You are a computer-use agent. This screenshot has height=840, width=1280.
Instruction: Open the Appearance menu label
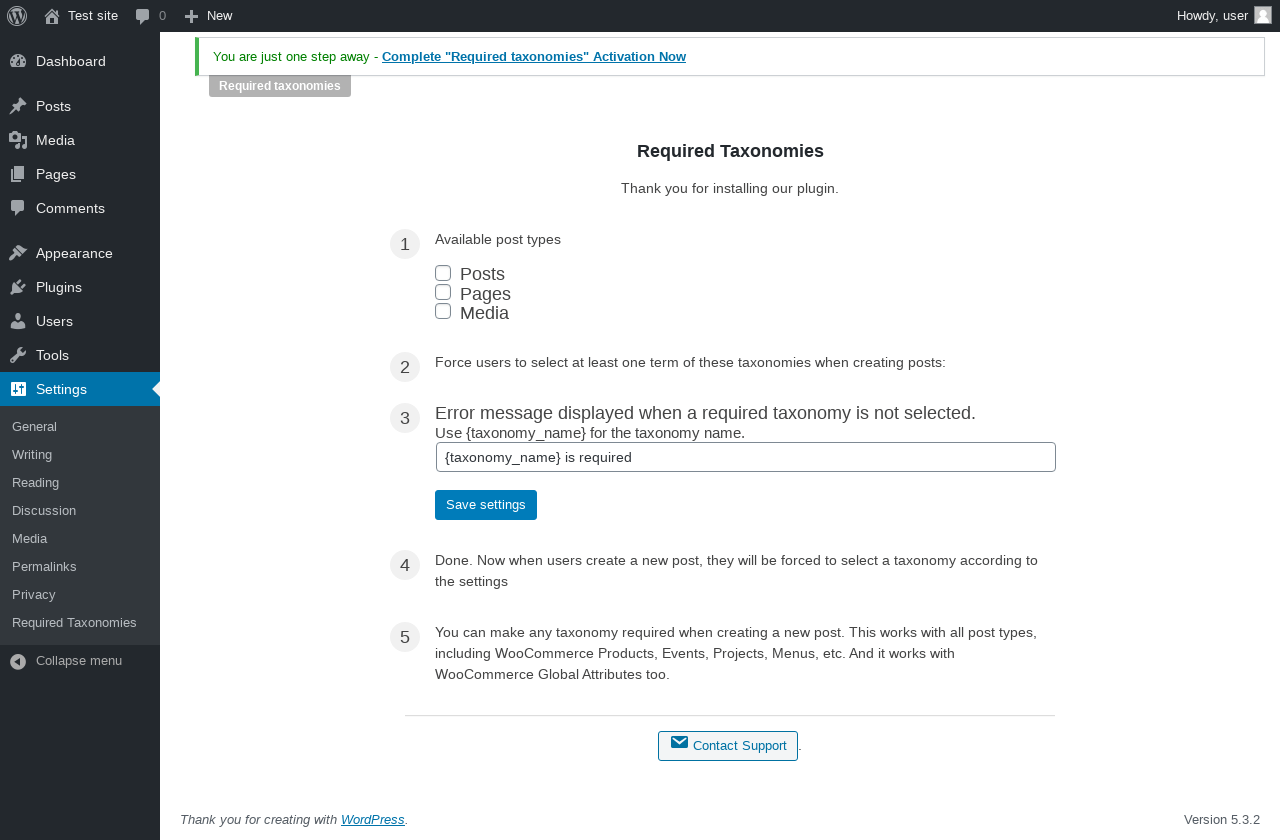point(74,253)
